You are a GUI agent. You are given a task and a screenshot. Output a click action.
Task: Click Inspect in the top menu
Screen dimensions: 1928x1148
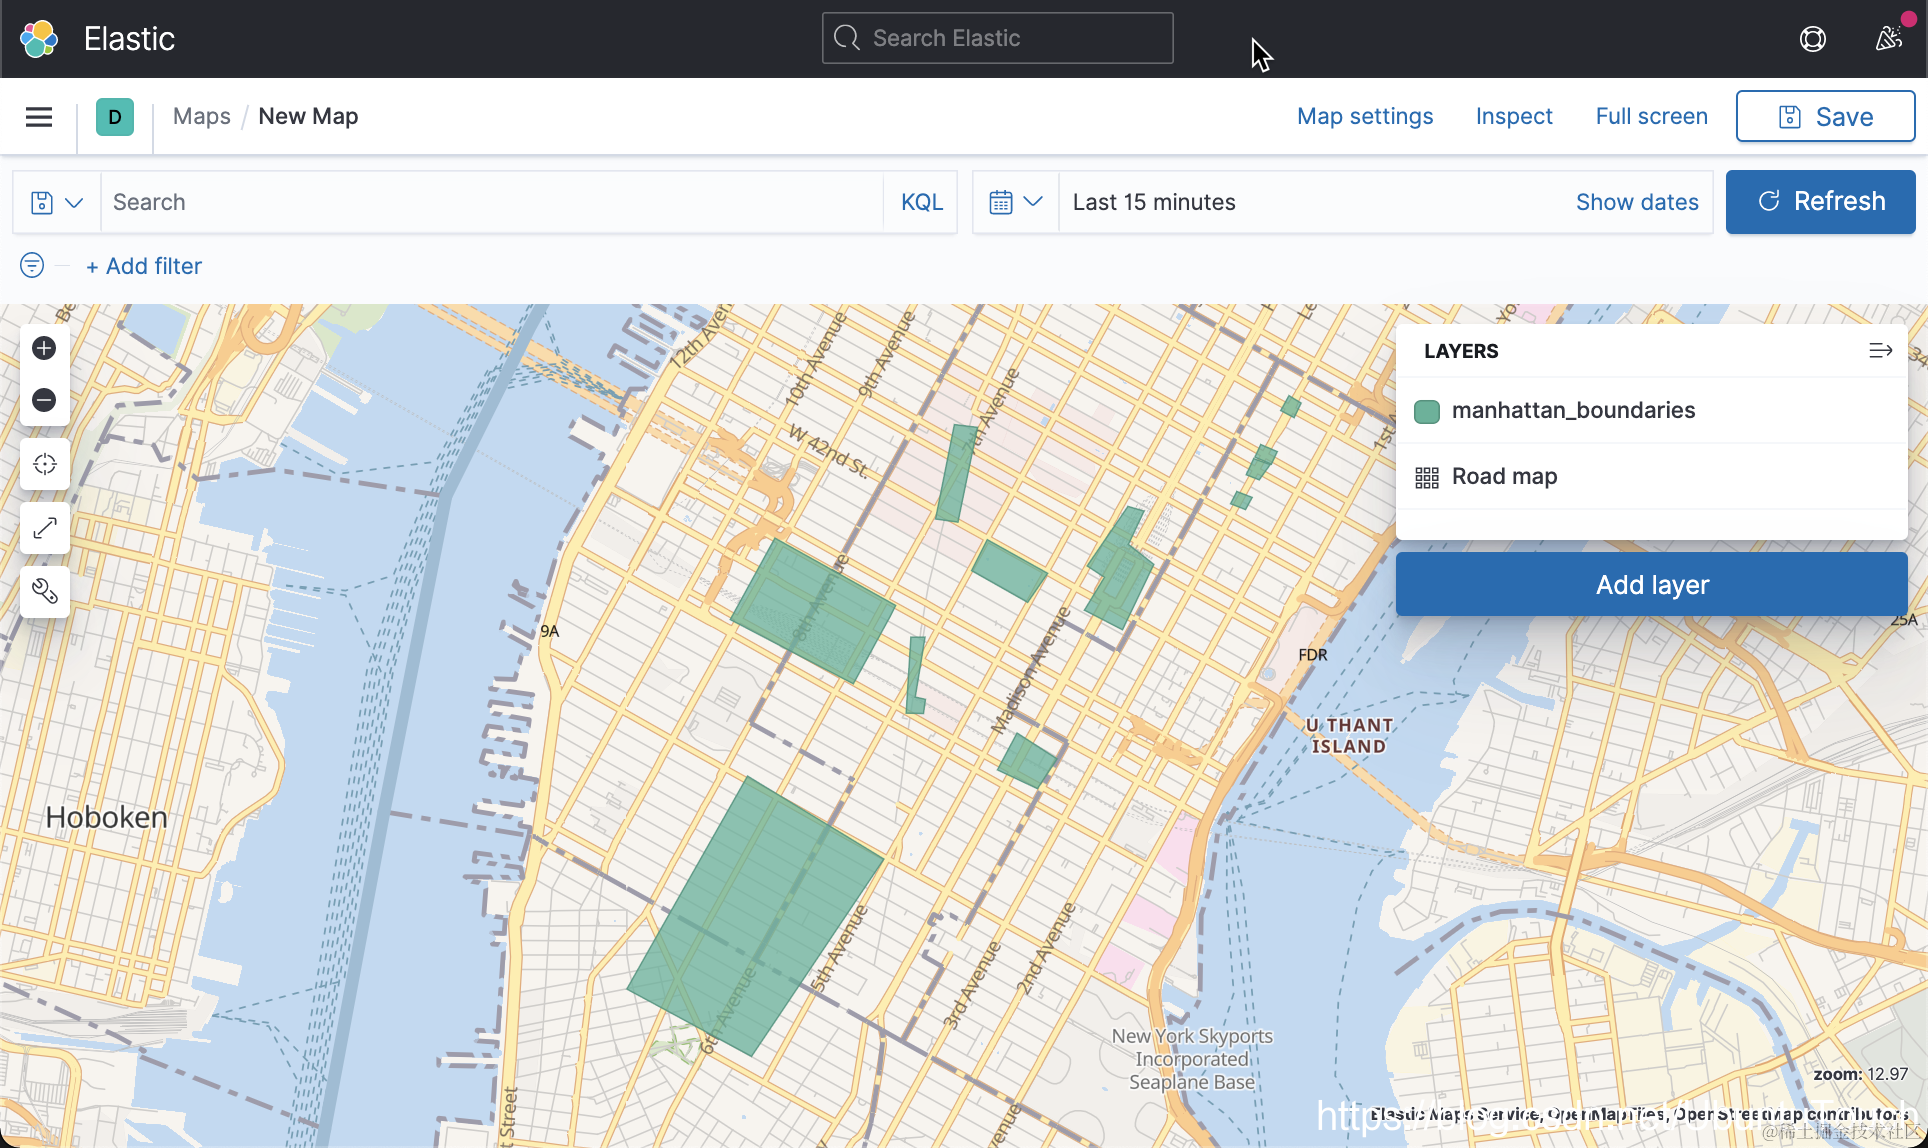[x=1513, y=116]
